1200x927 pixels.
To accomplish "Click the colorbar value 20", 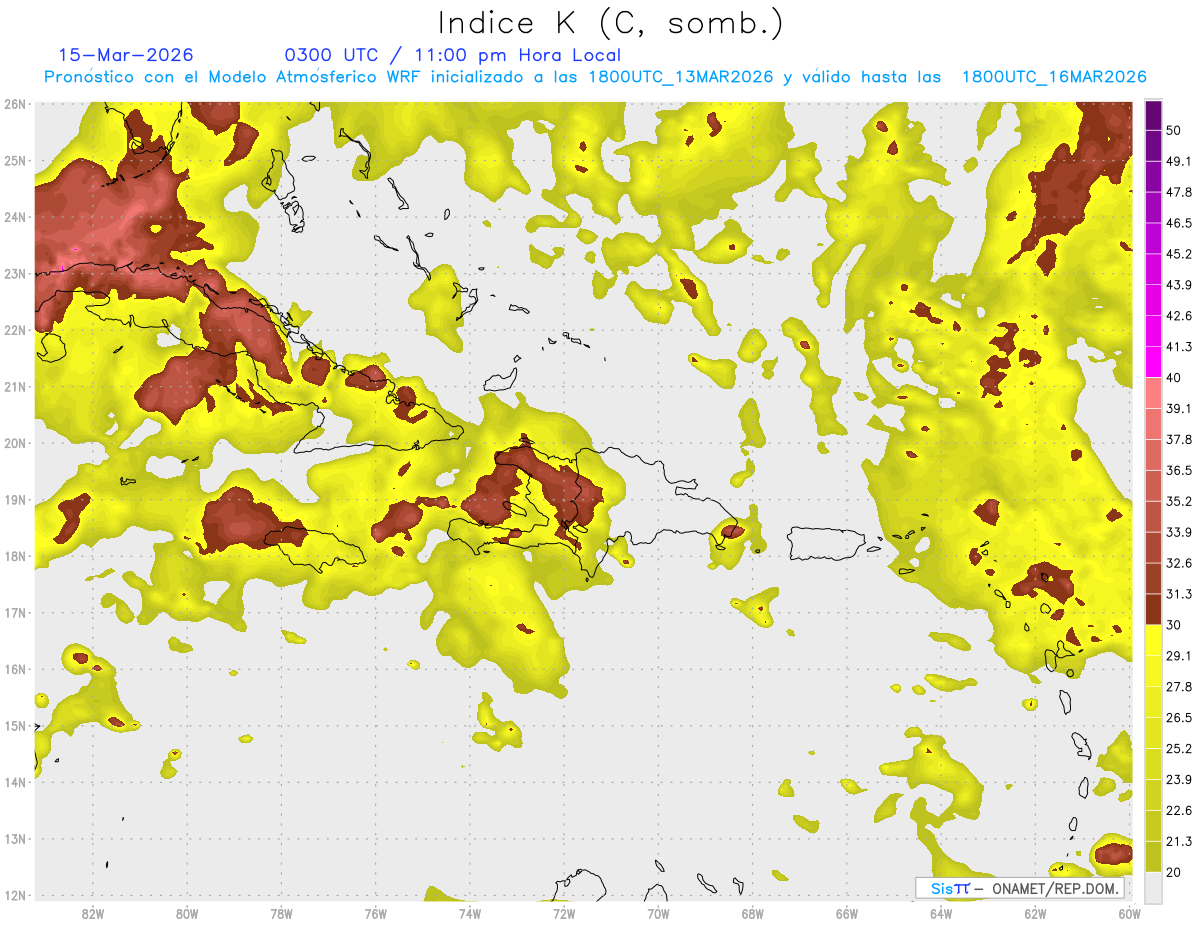I will [1174, 872].
